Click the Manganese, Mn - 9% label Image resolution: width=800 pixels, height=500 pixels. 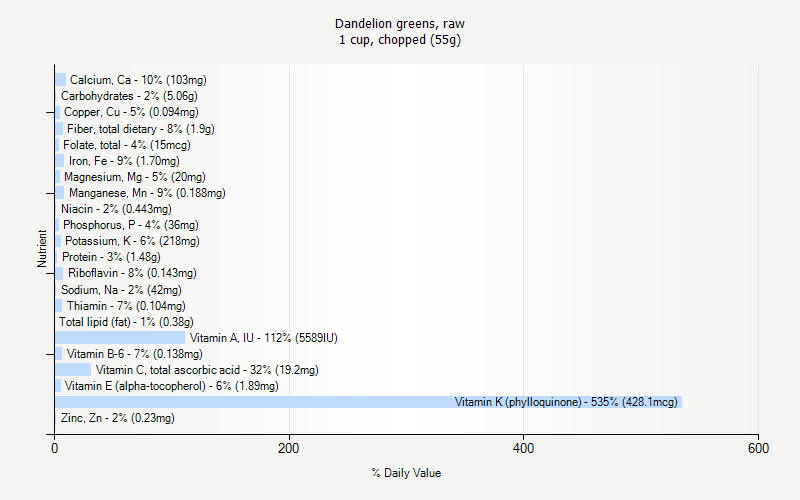click(147, 193)
